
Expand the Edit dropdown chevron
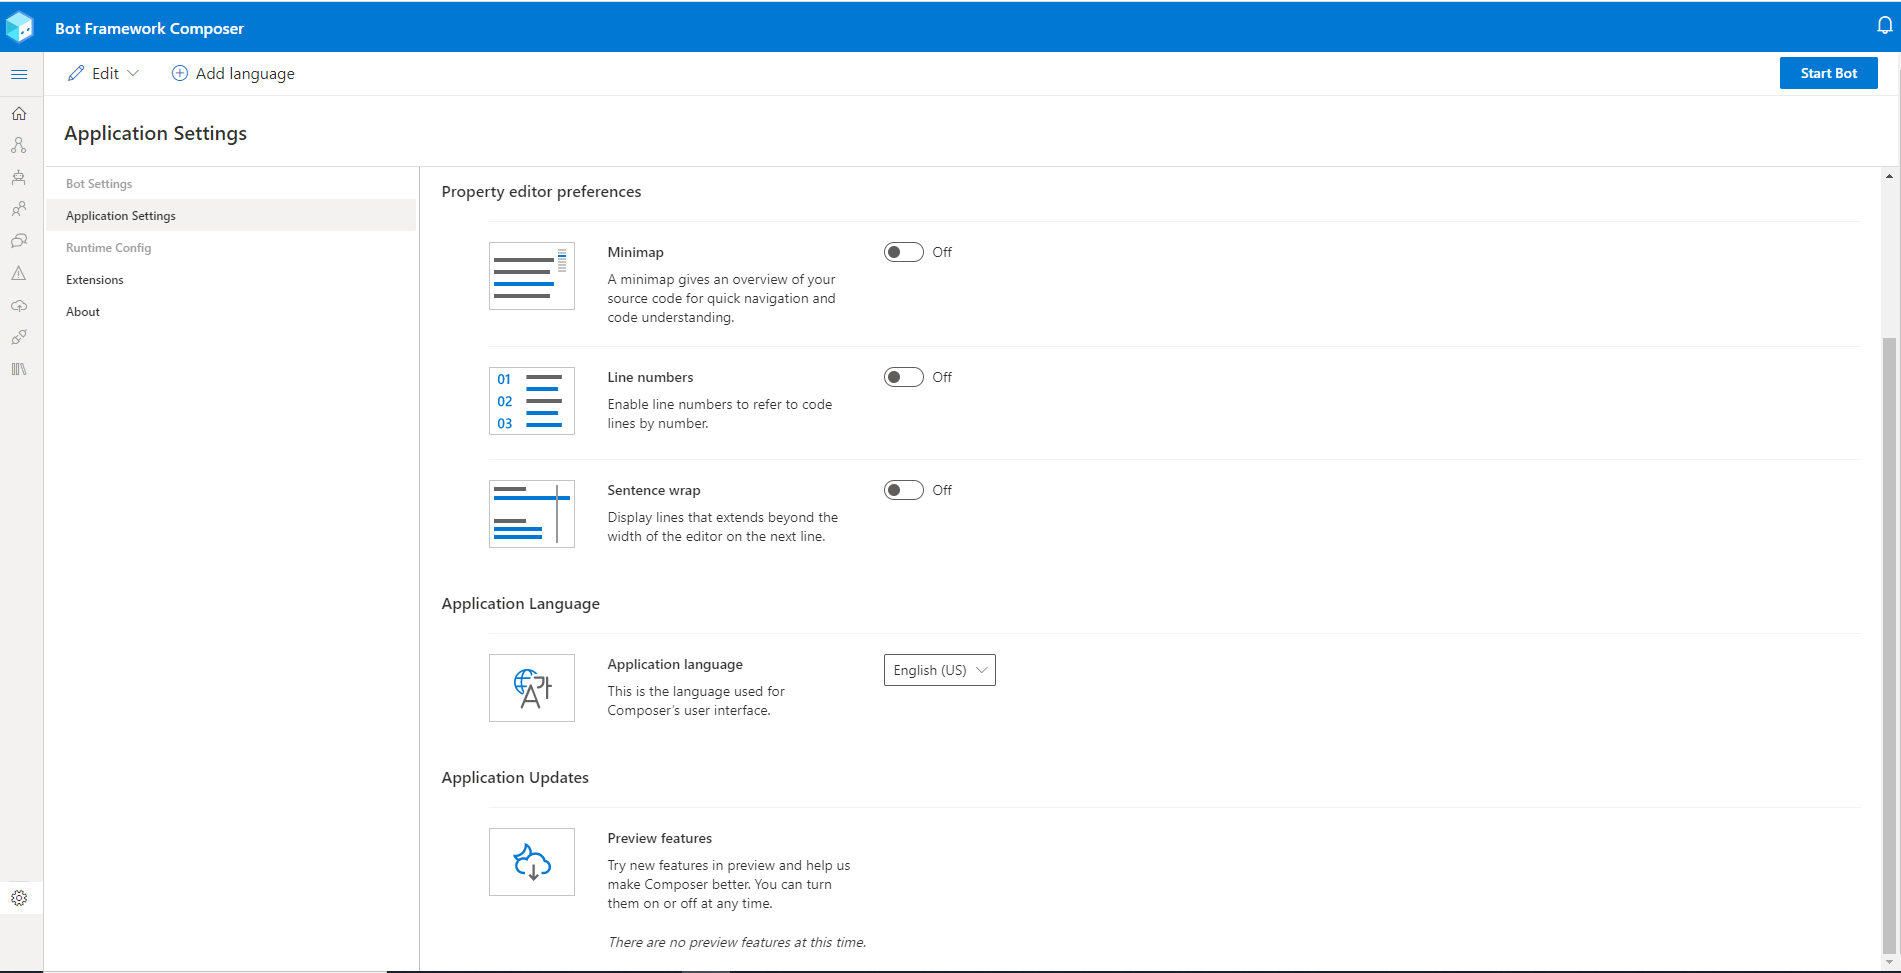133,73
